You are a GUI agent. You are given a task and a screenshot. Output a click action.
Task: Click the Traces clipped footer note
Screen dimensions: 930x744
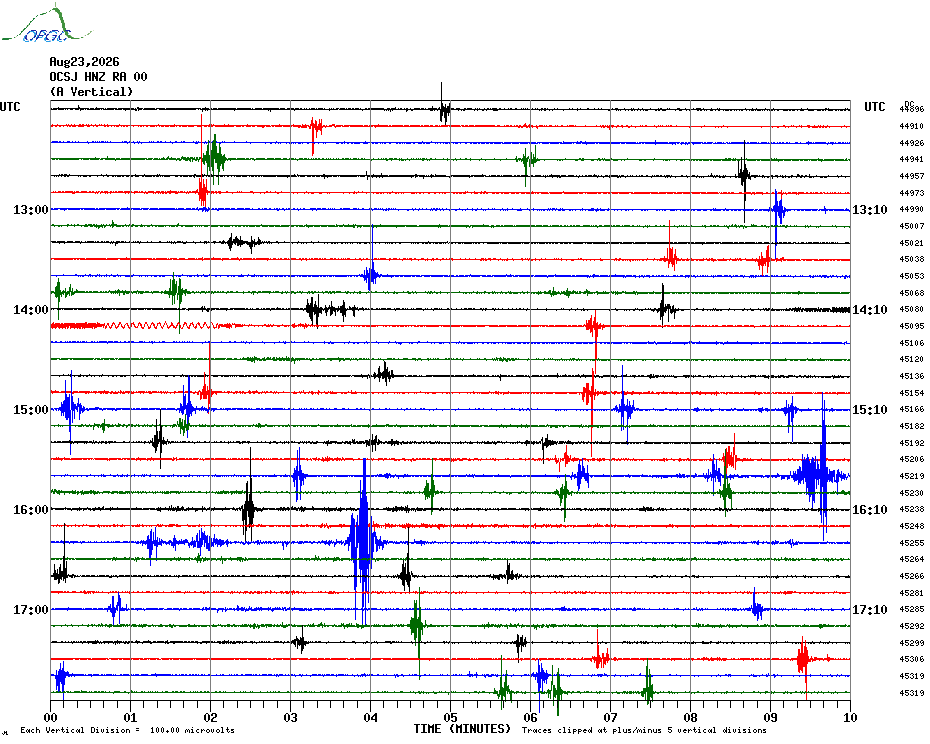tap(644, 730)
